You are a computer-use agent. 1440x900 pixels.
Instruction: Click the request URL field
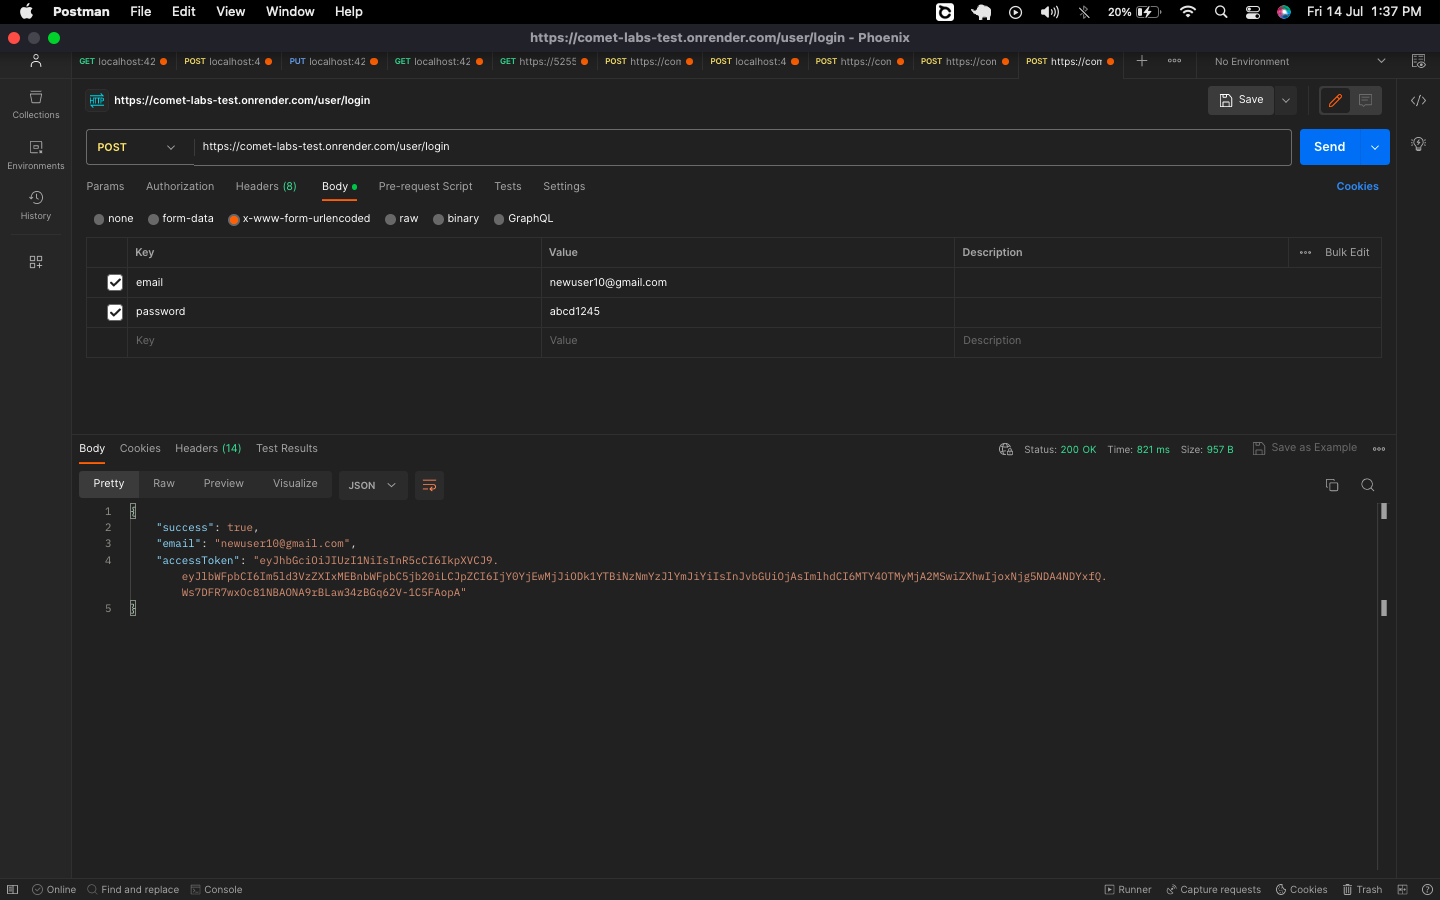click(742, 147)
